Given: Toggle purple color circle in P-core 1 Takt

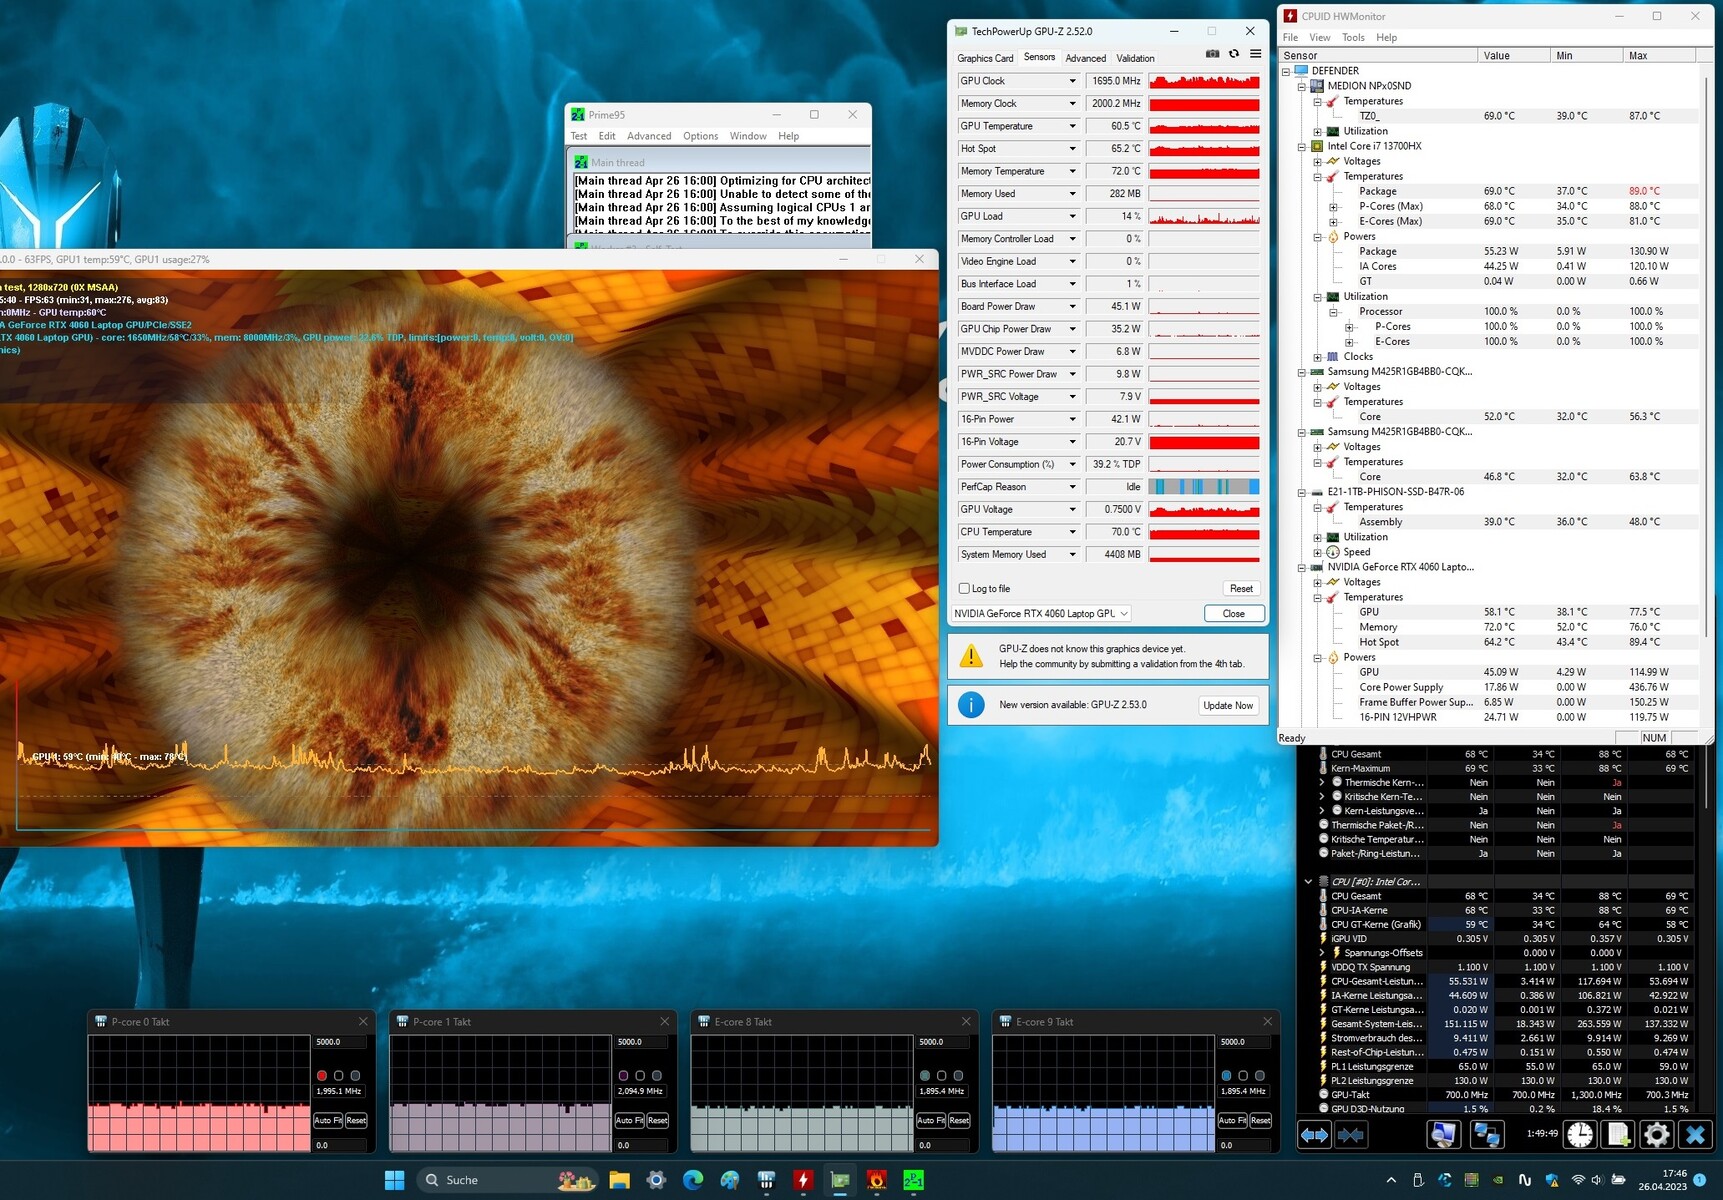Looking at the screenshot, I should (624, 1075).
